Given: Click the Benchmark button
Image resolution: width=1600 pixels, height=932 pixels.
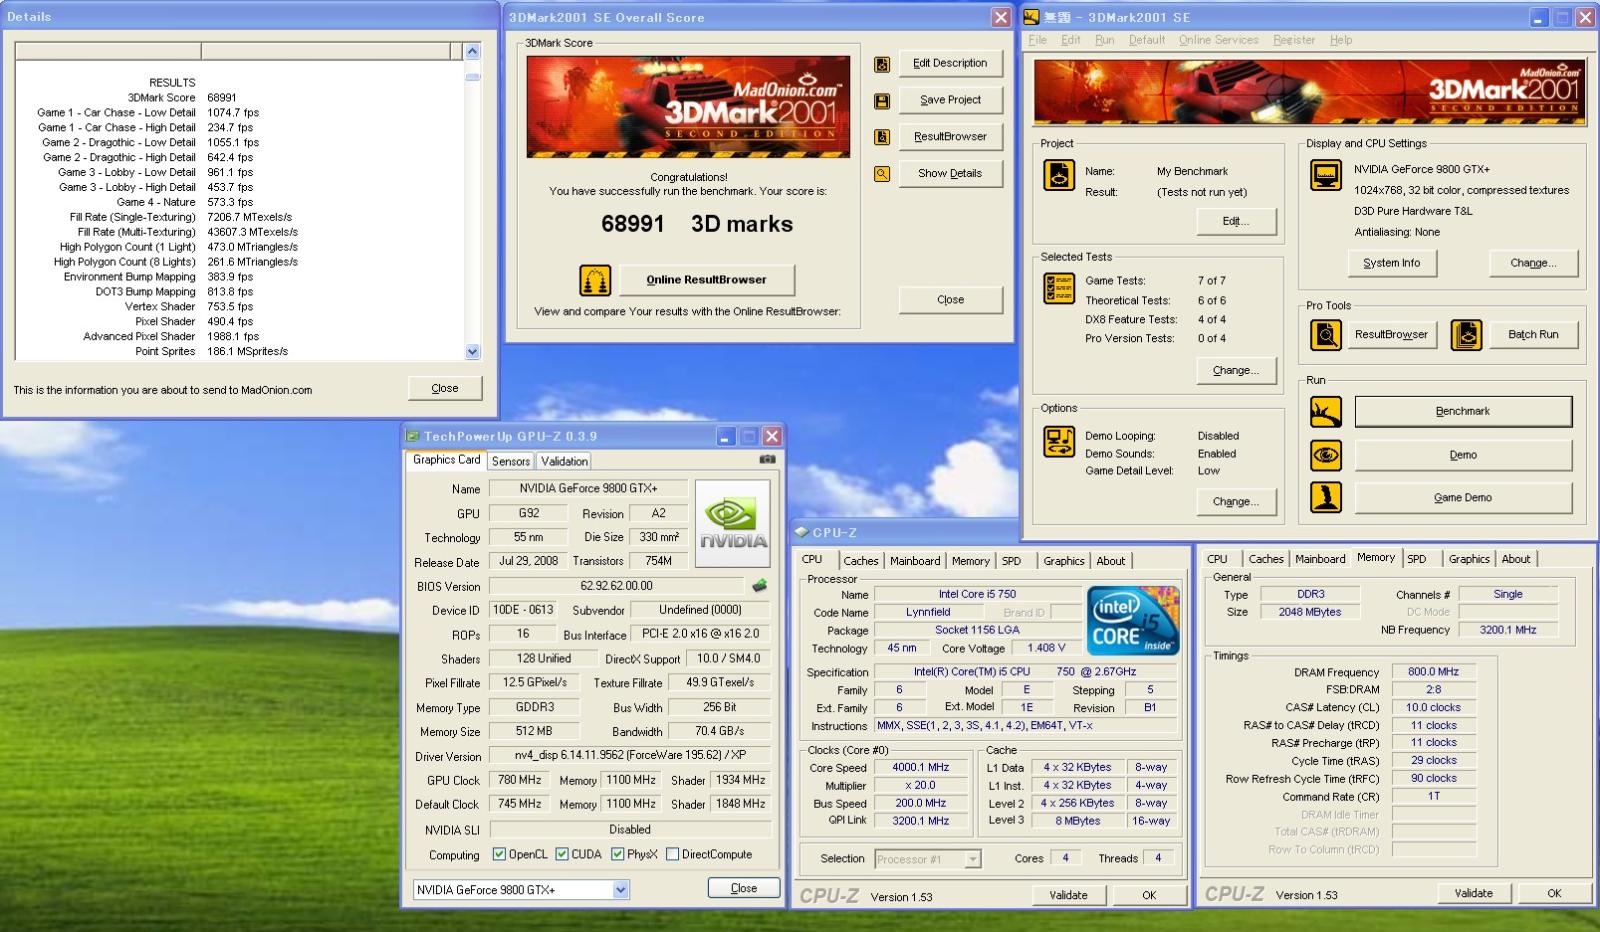Looking at the screenshot, I should click(x=1463, y=411).
